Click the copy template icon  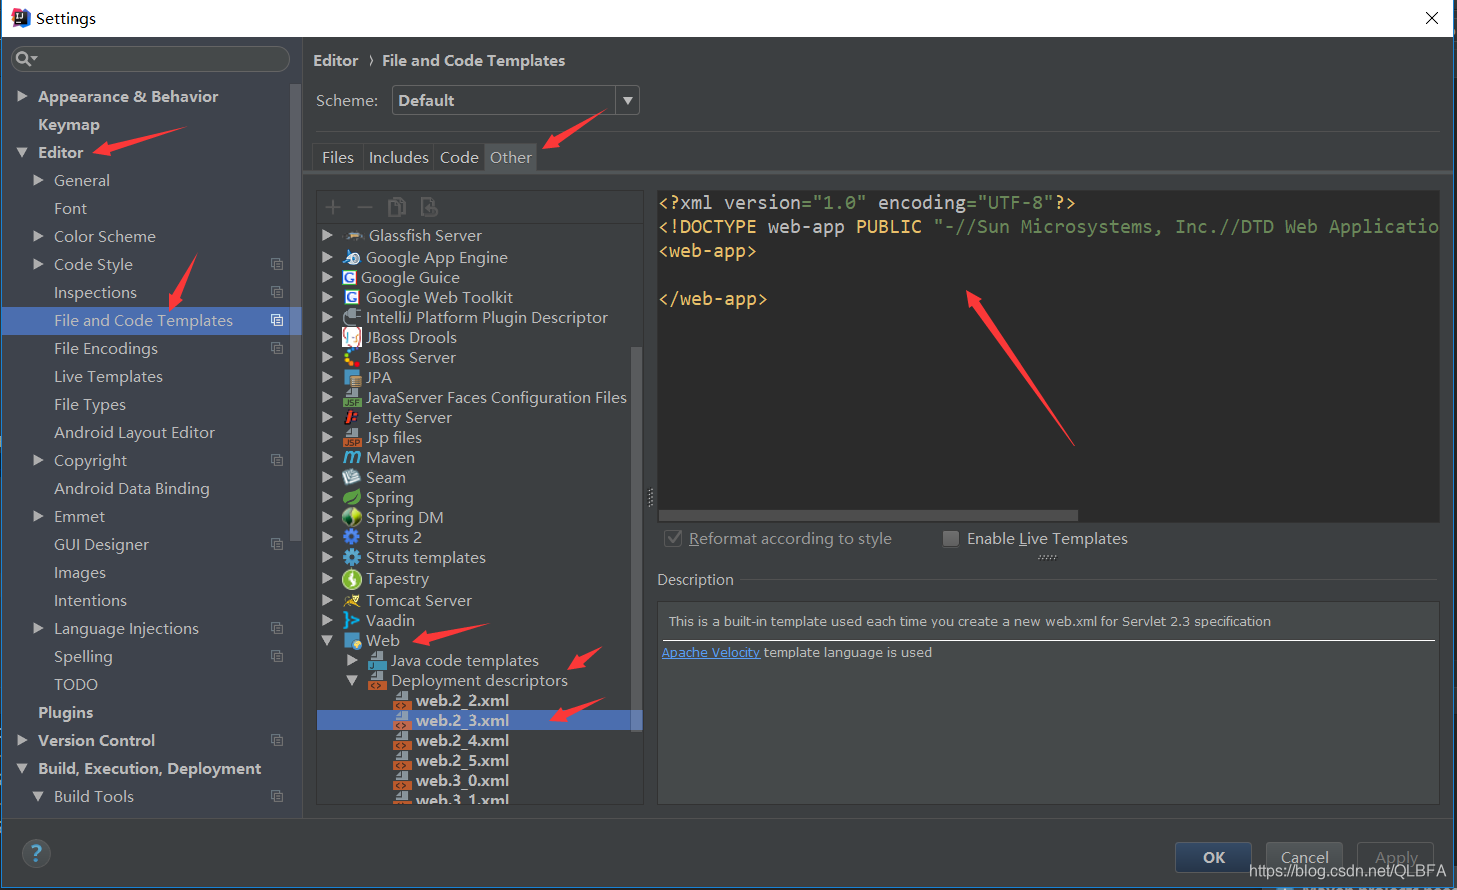[397, 207]
